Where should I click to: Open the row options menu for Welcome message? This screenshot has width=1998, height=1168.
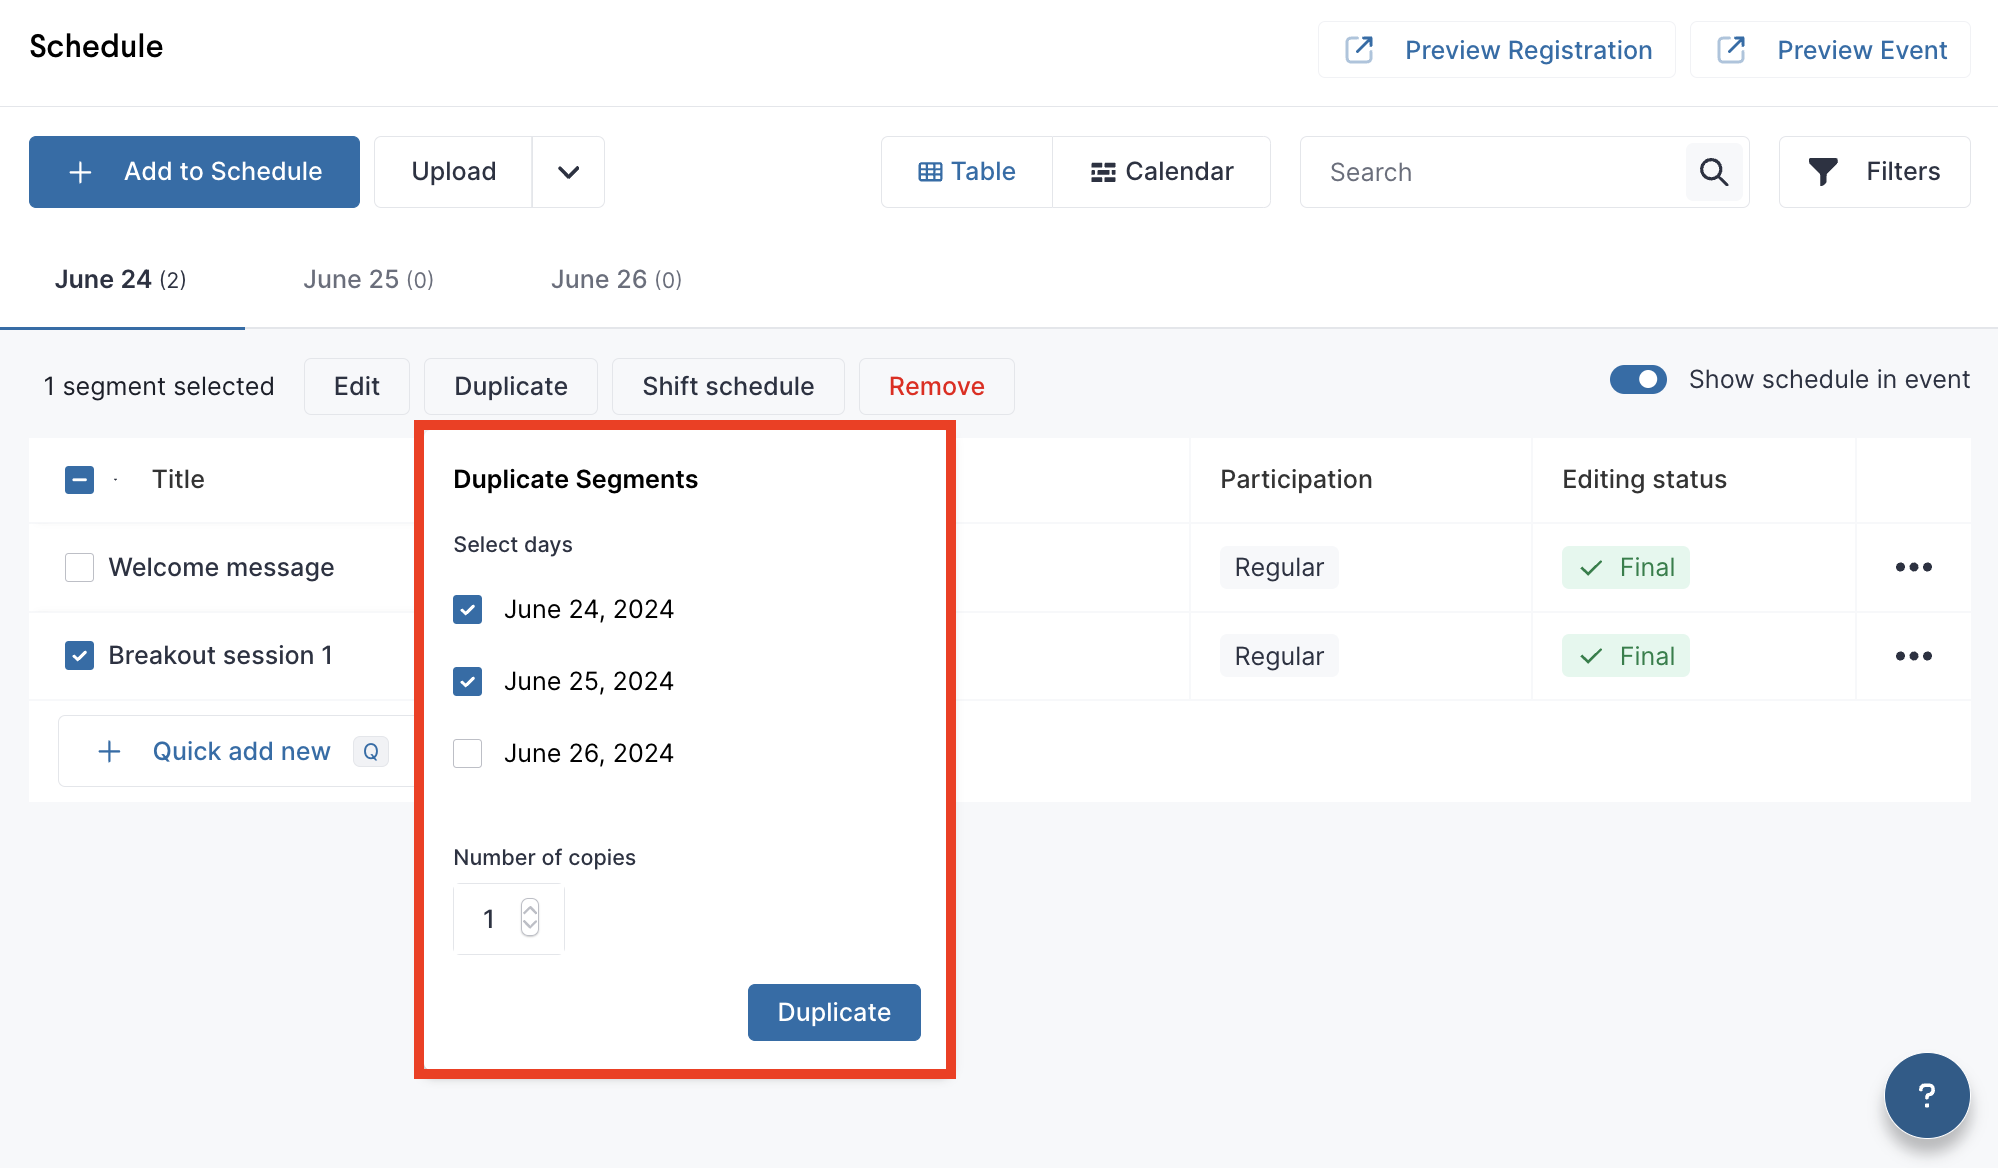coord(1914,567)
